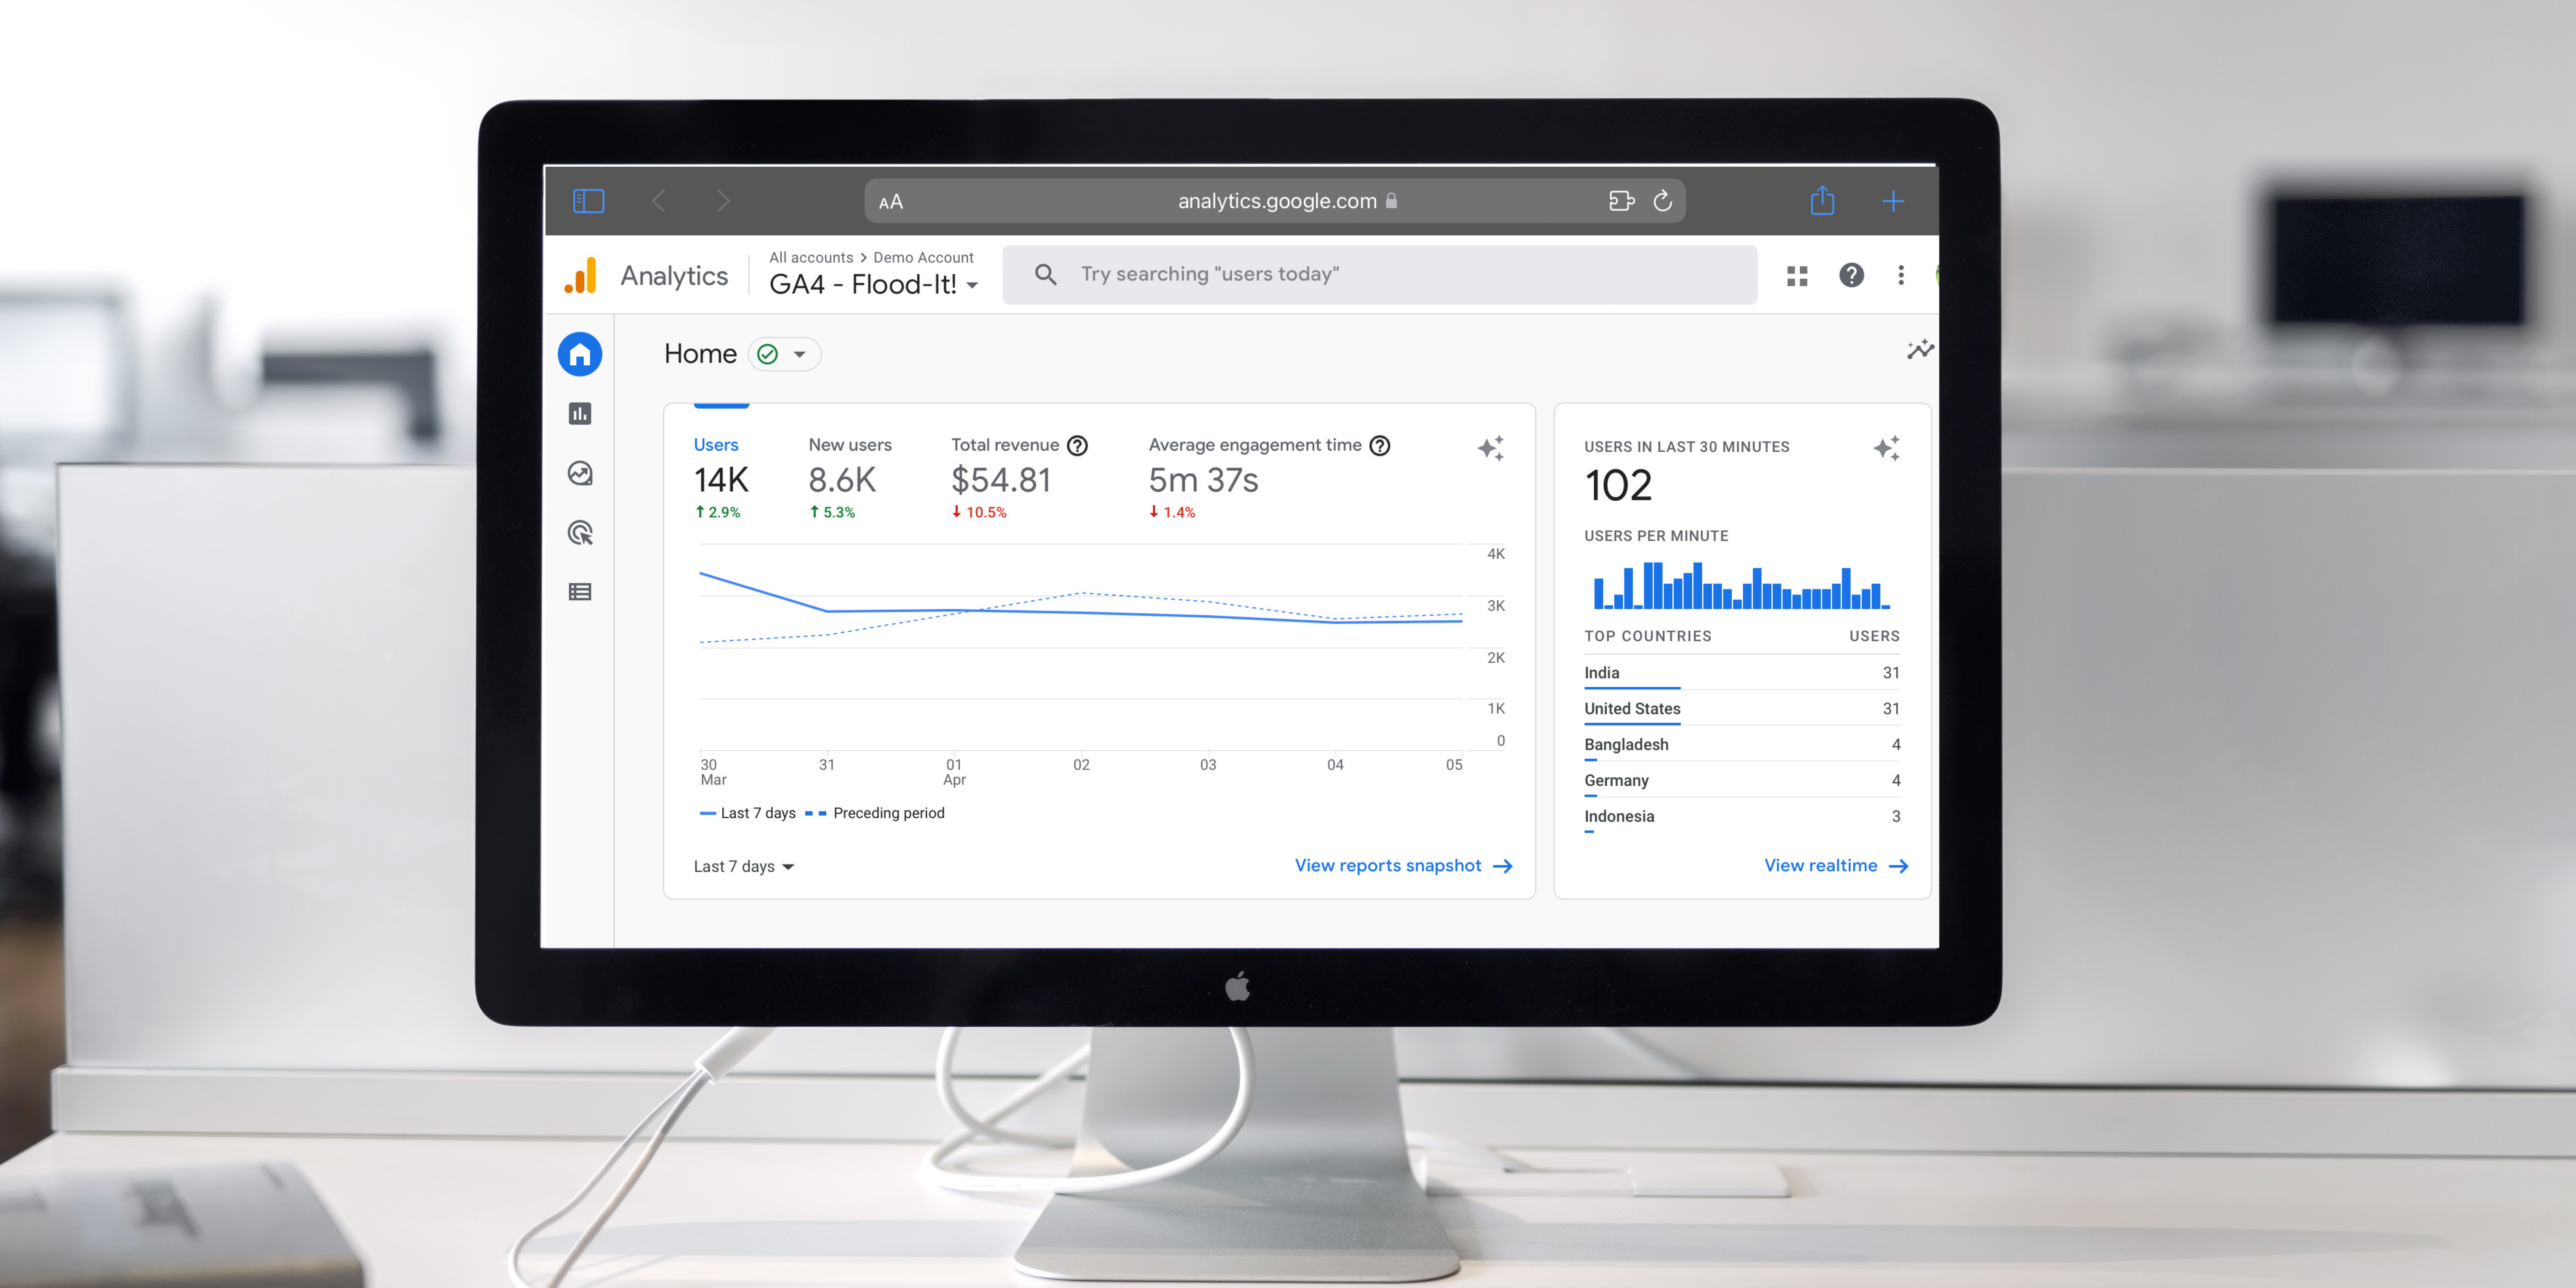Click the Germany country row
This screenshot has width=2576, height=1288.
(1741, 781)
